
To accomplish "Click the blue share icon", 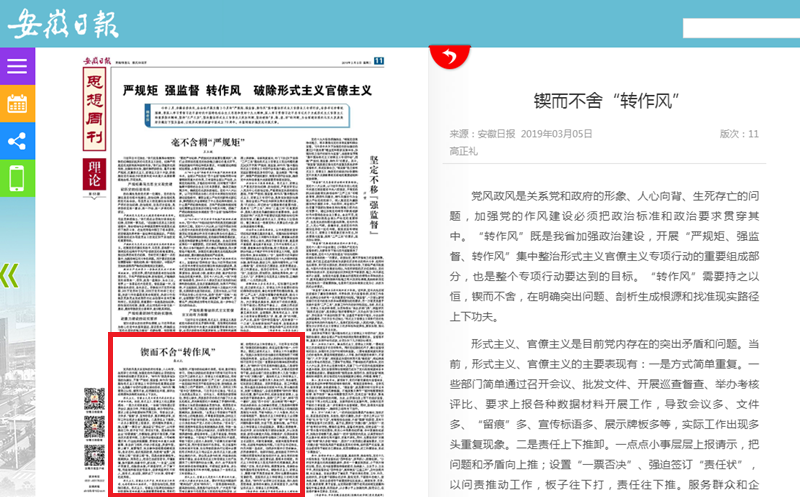I will 17,140.
